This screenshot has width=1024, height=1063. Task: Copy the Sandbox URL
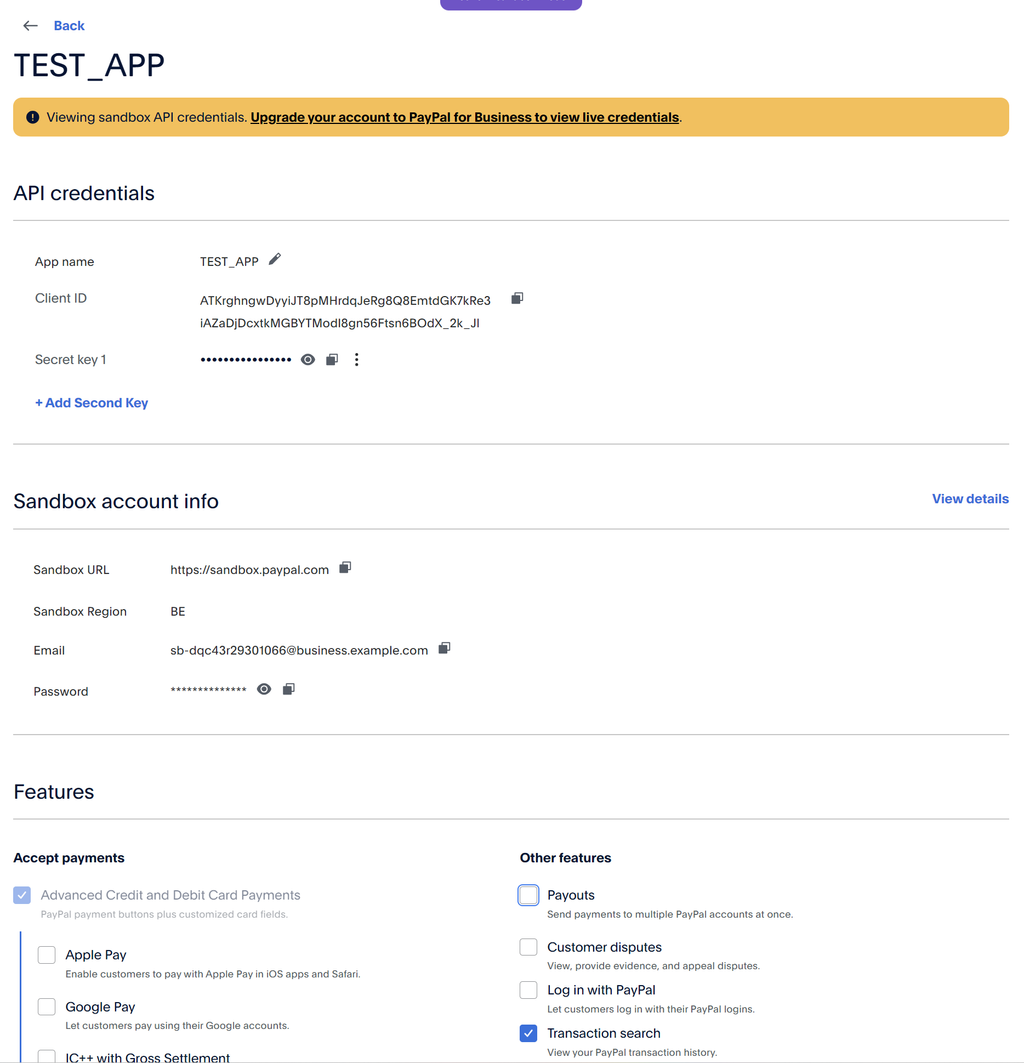(x=345, y=567)
